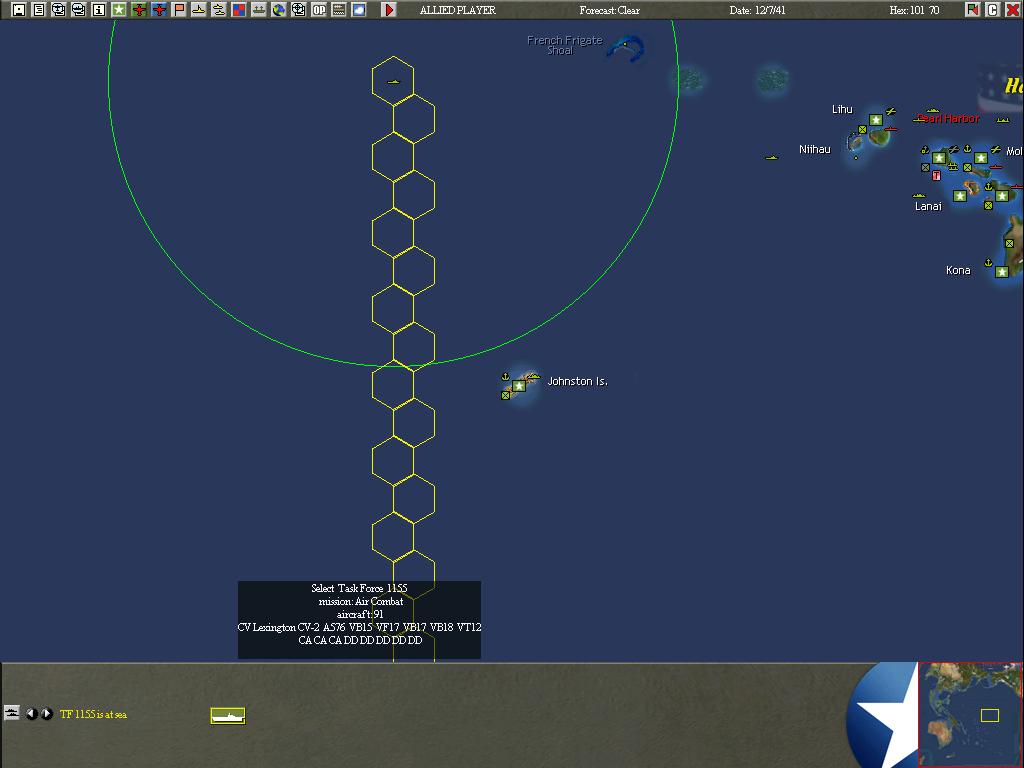
Task: Select the yellow ship icon above Lanai label
Action: click(x=919, y=195)
